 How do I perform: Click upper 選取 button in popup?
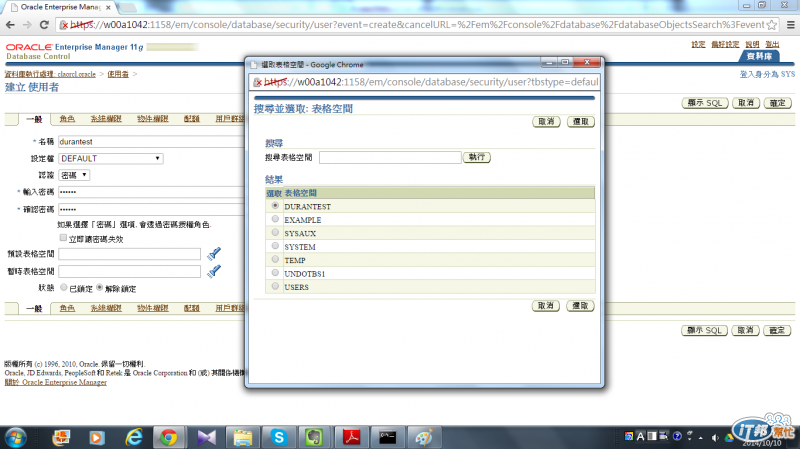pyautogui.click(x=581, y=121)
